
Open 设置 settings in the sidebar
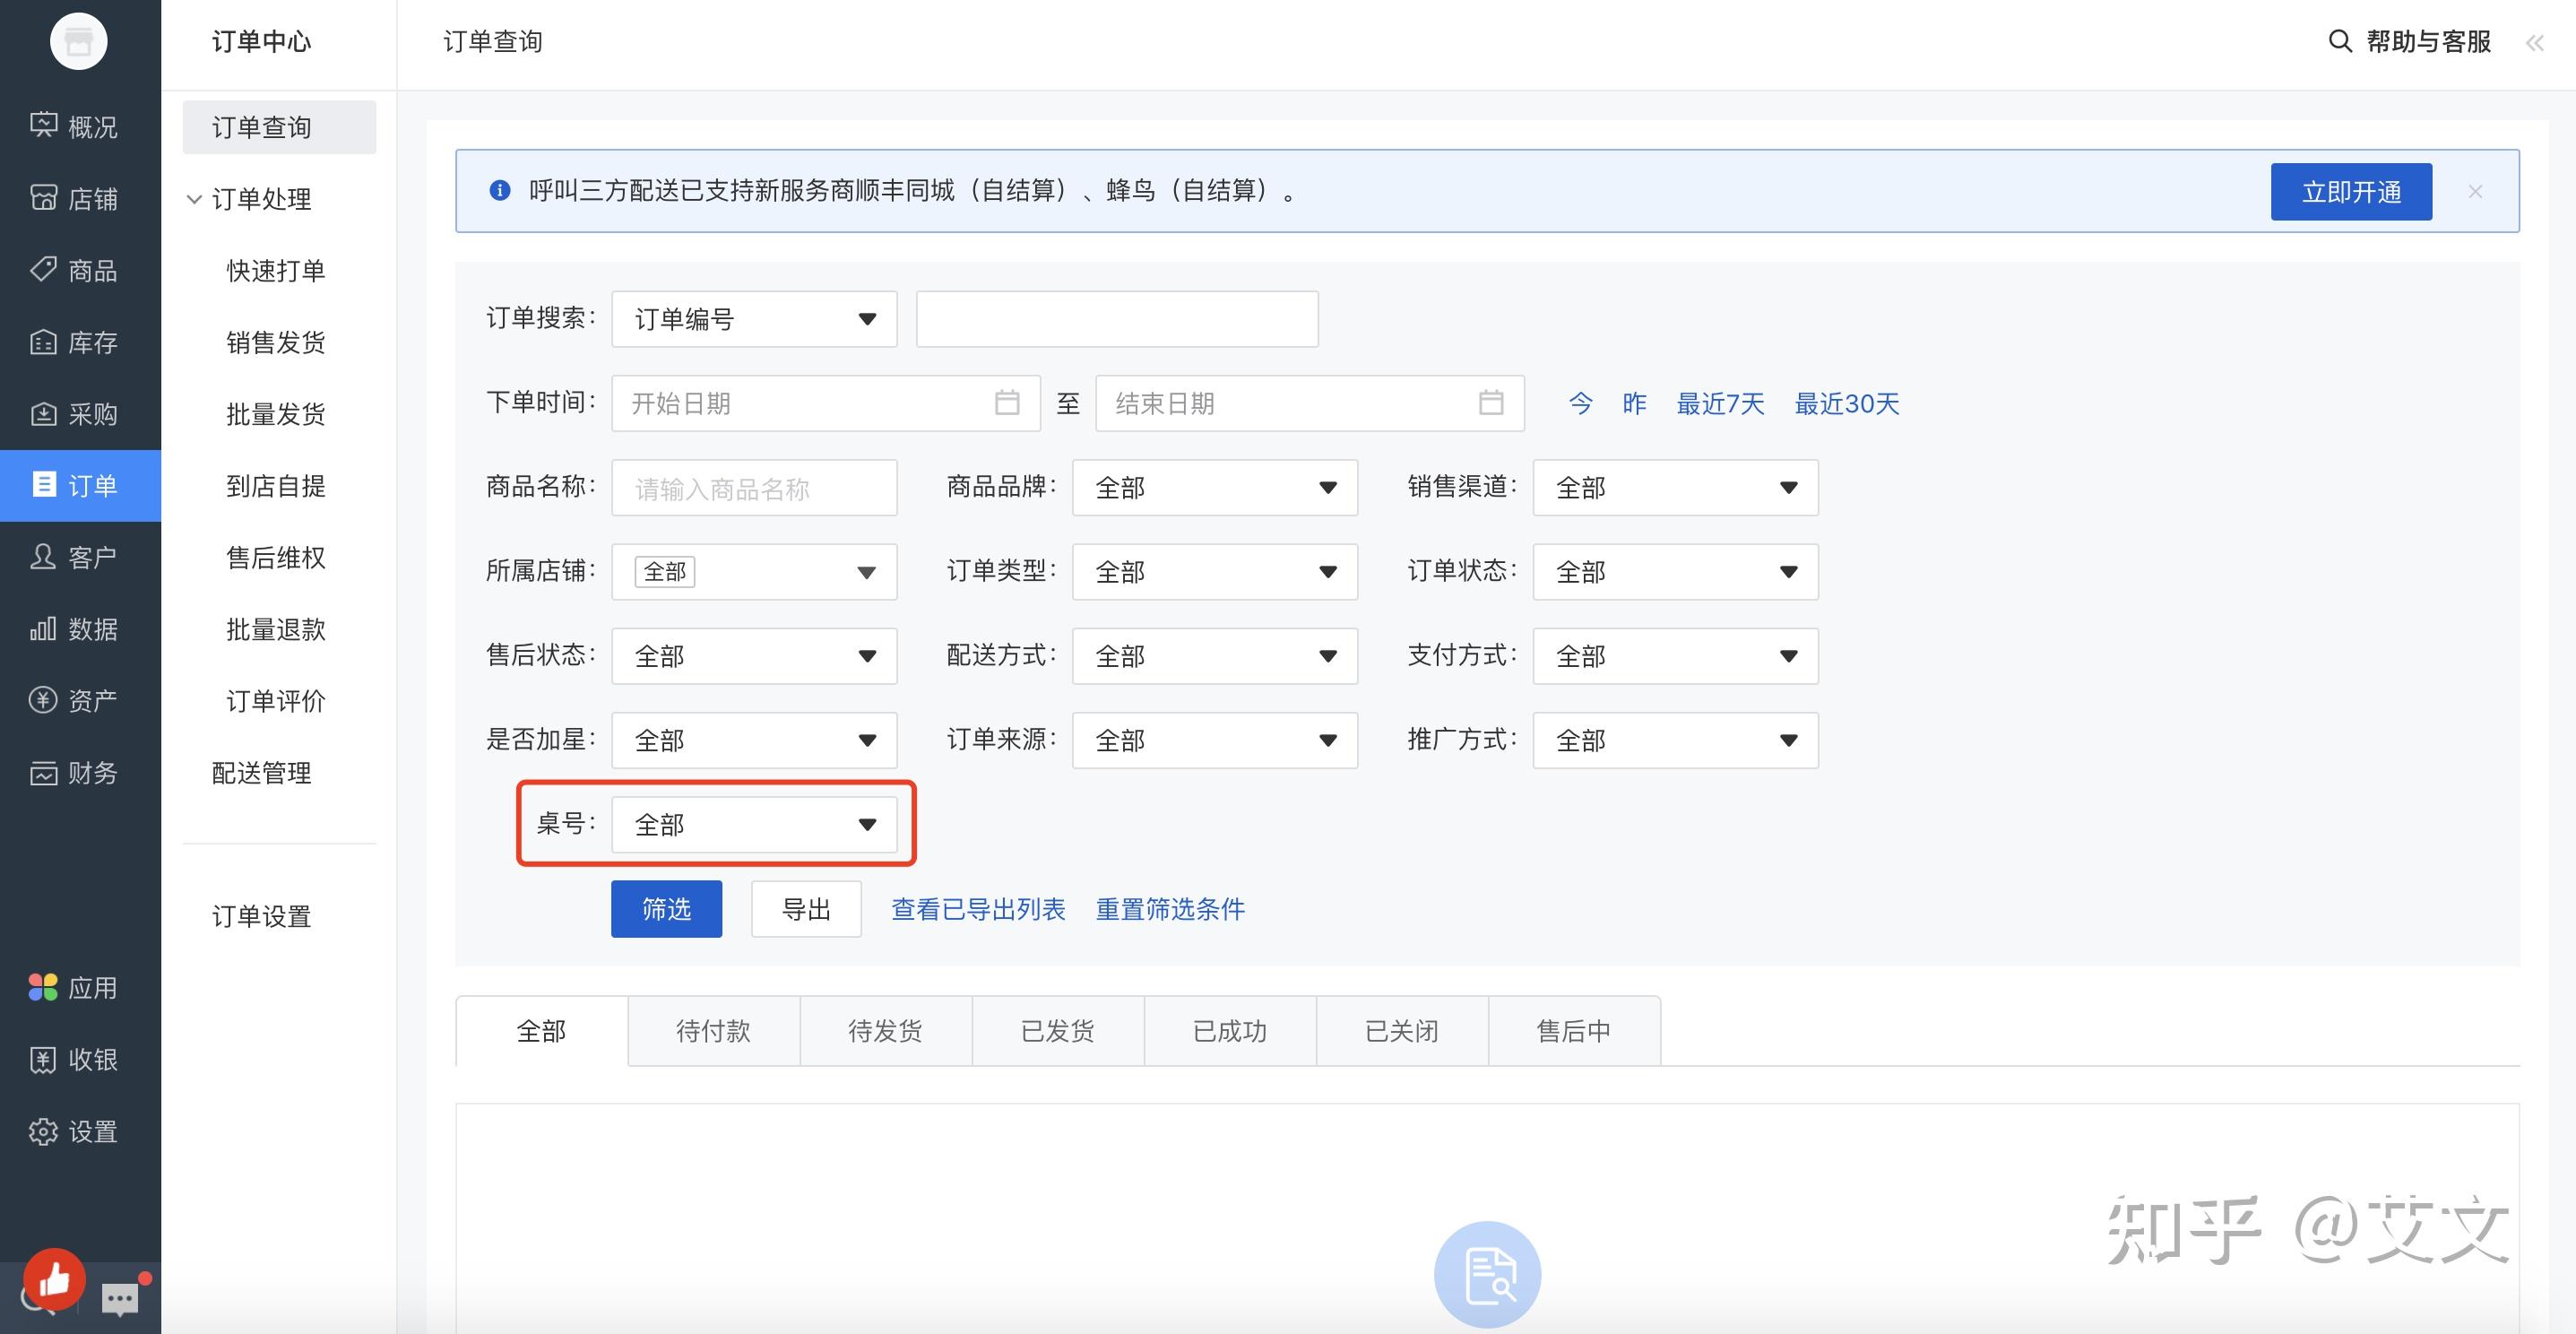point(80,1131)
